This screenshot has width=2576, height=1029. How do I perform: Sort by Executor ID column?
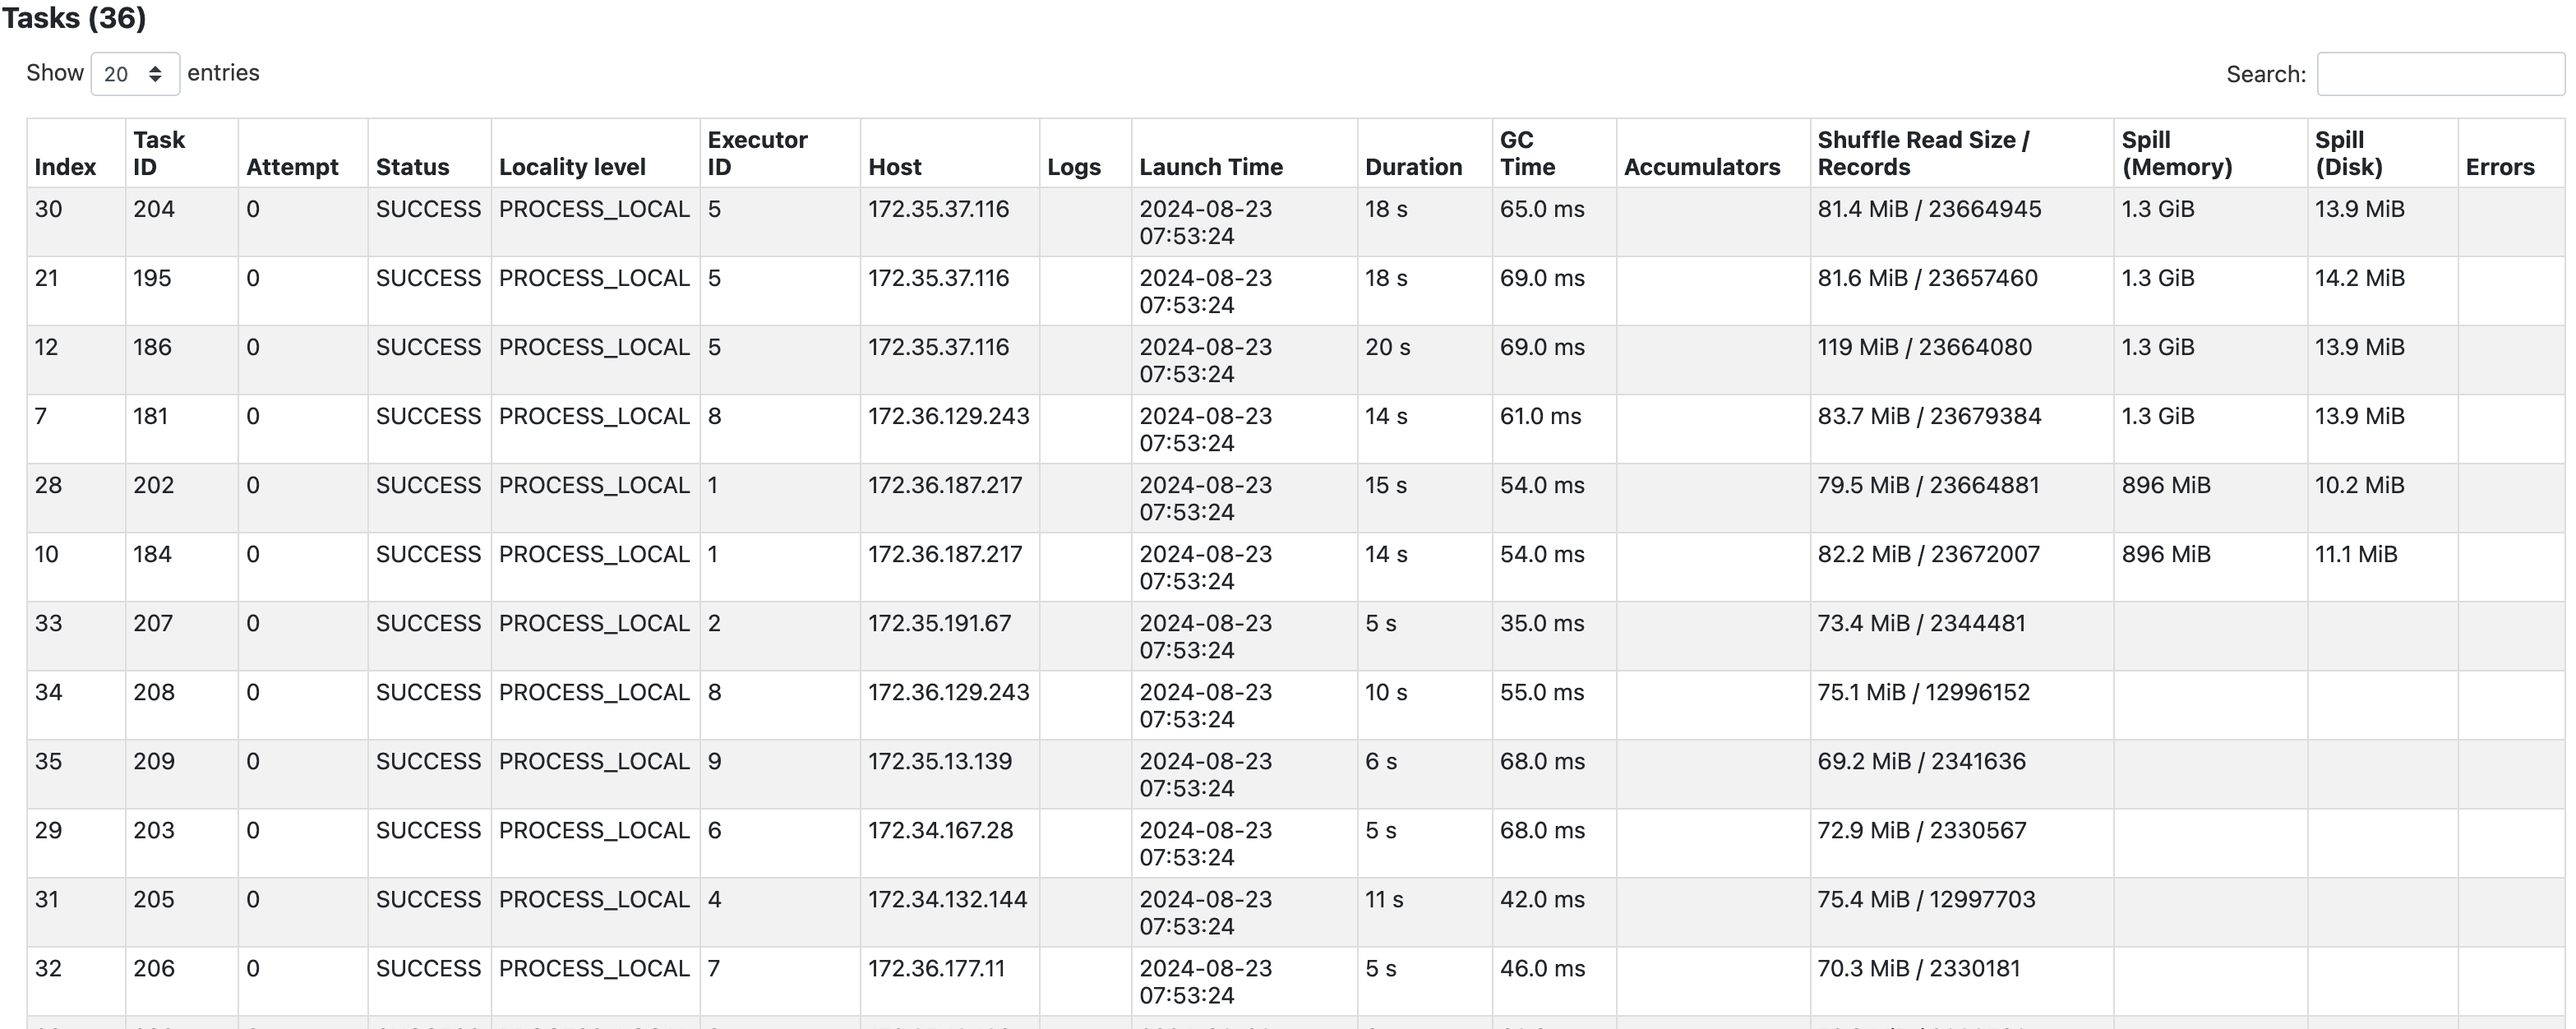tap(757, 152)
